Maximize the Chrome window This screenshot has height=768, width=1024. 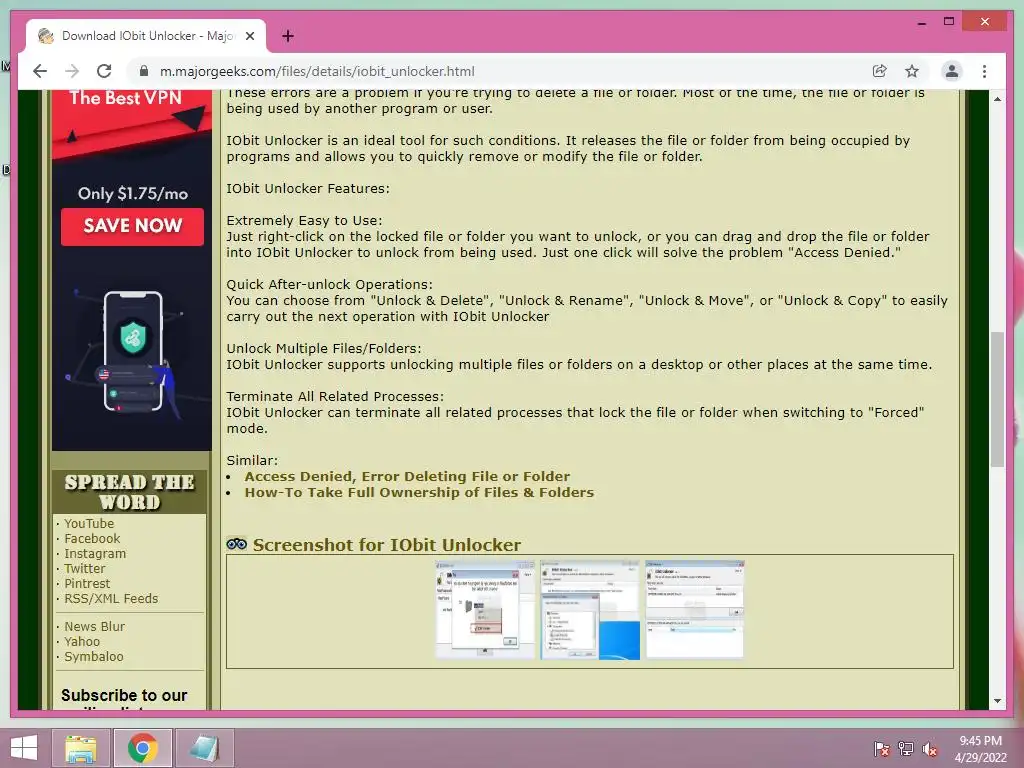coord(949,22)
